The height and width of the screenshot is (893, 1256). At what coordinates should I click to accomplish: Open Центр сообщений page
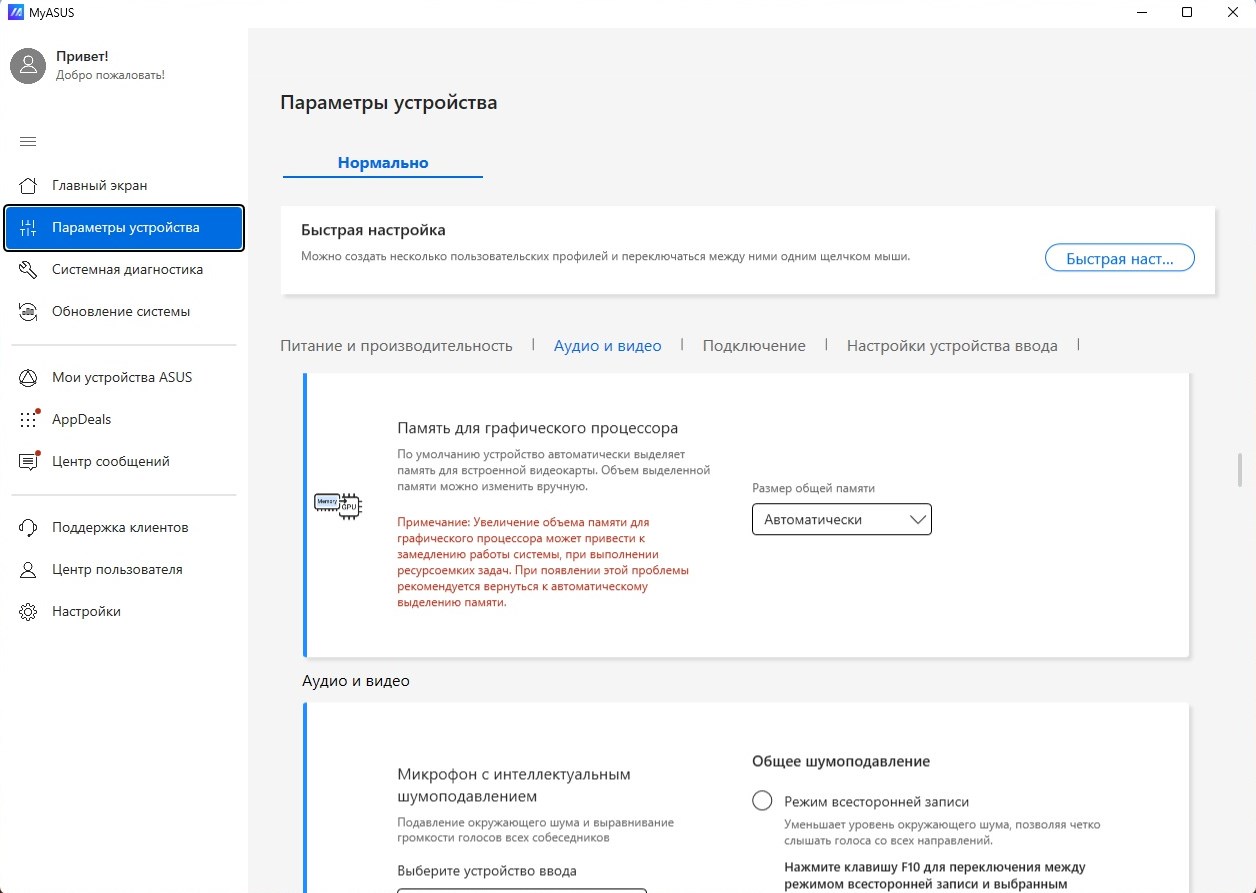(124, 461)
